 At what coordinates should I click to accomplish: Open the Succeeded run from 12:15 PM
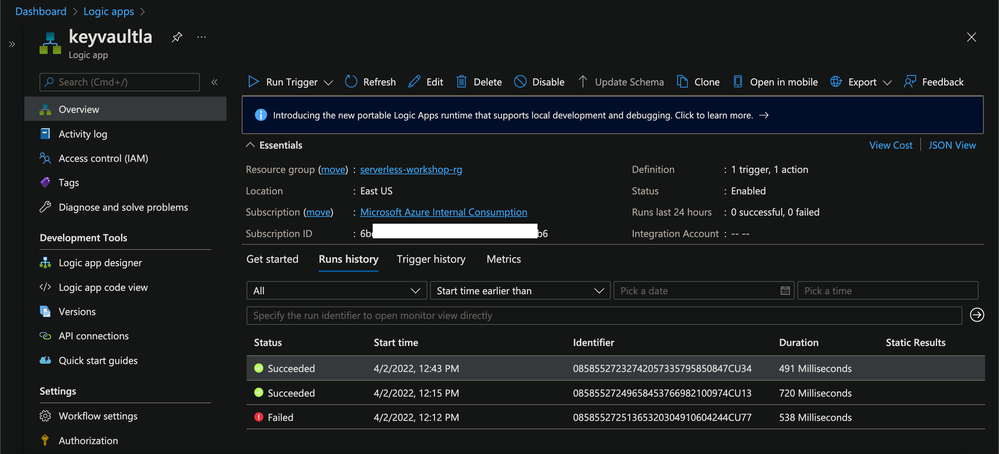[615, 393]
